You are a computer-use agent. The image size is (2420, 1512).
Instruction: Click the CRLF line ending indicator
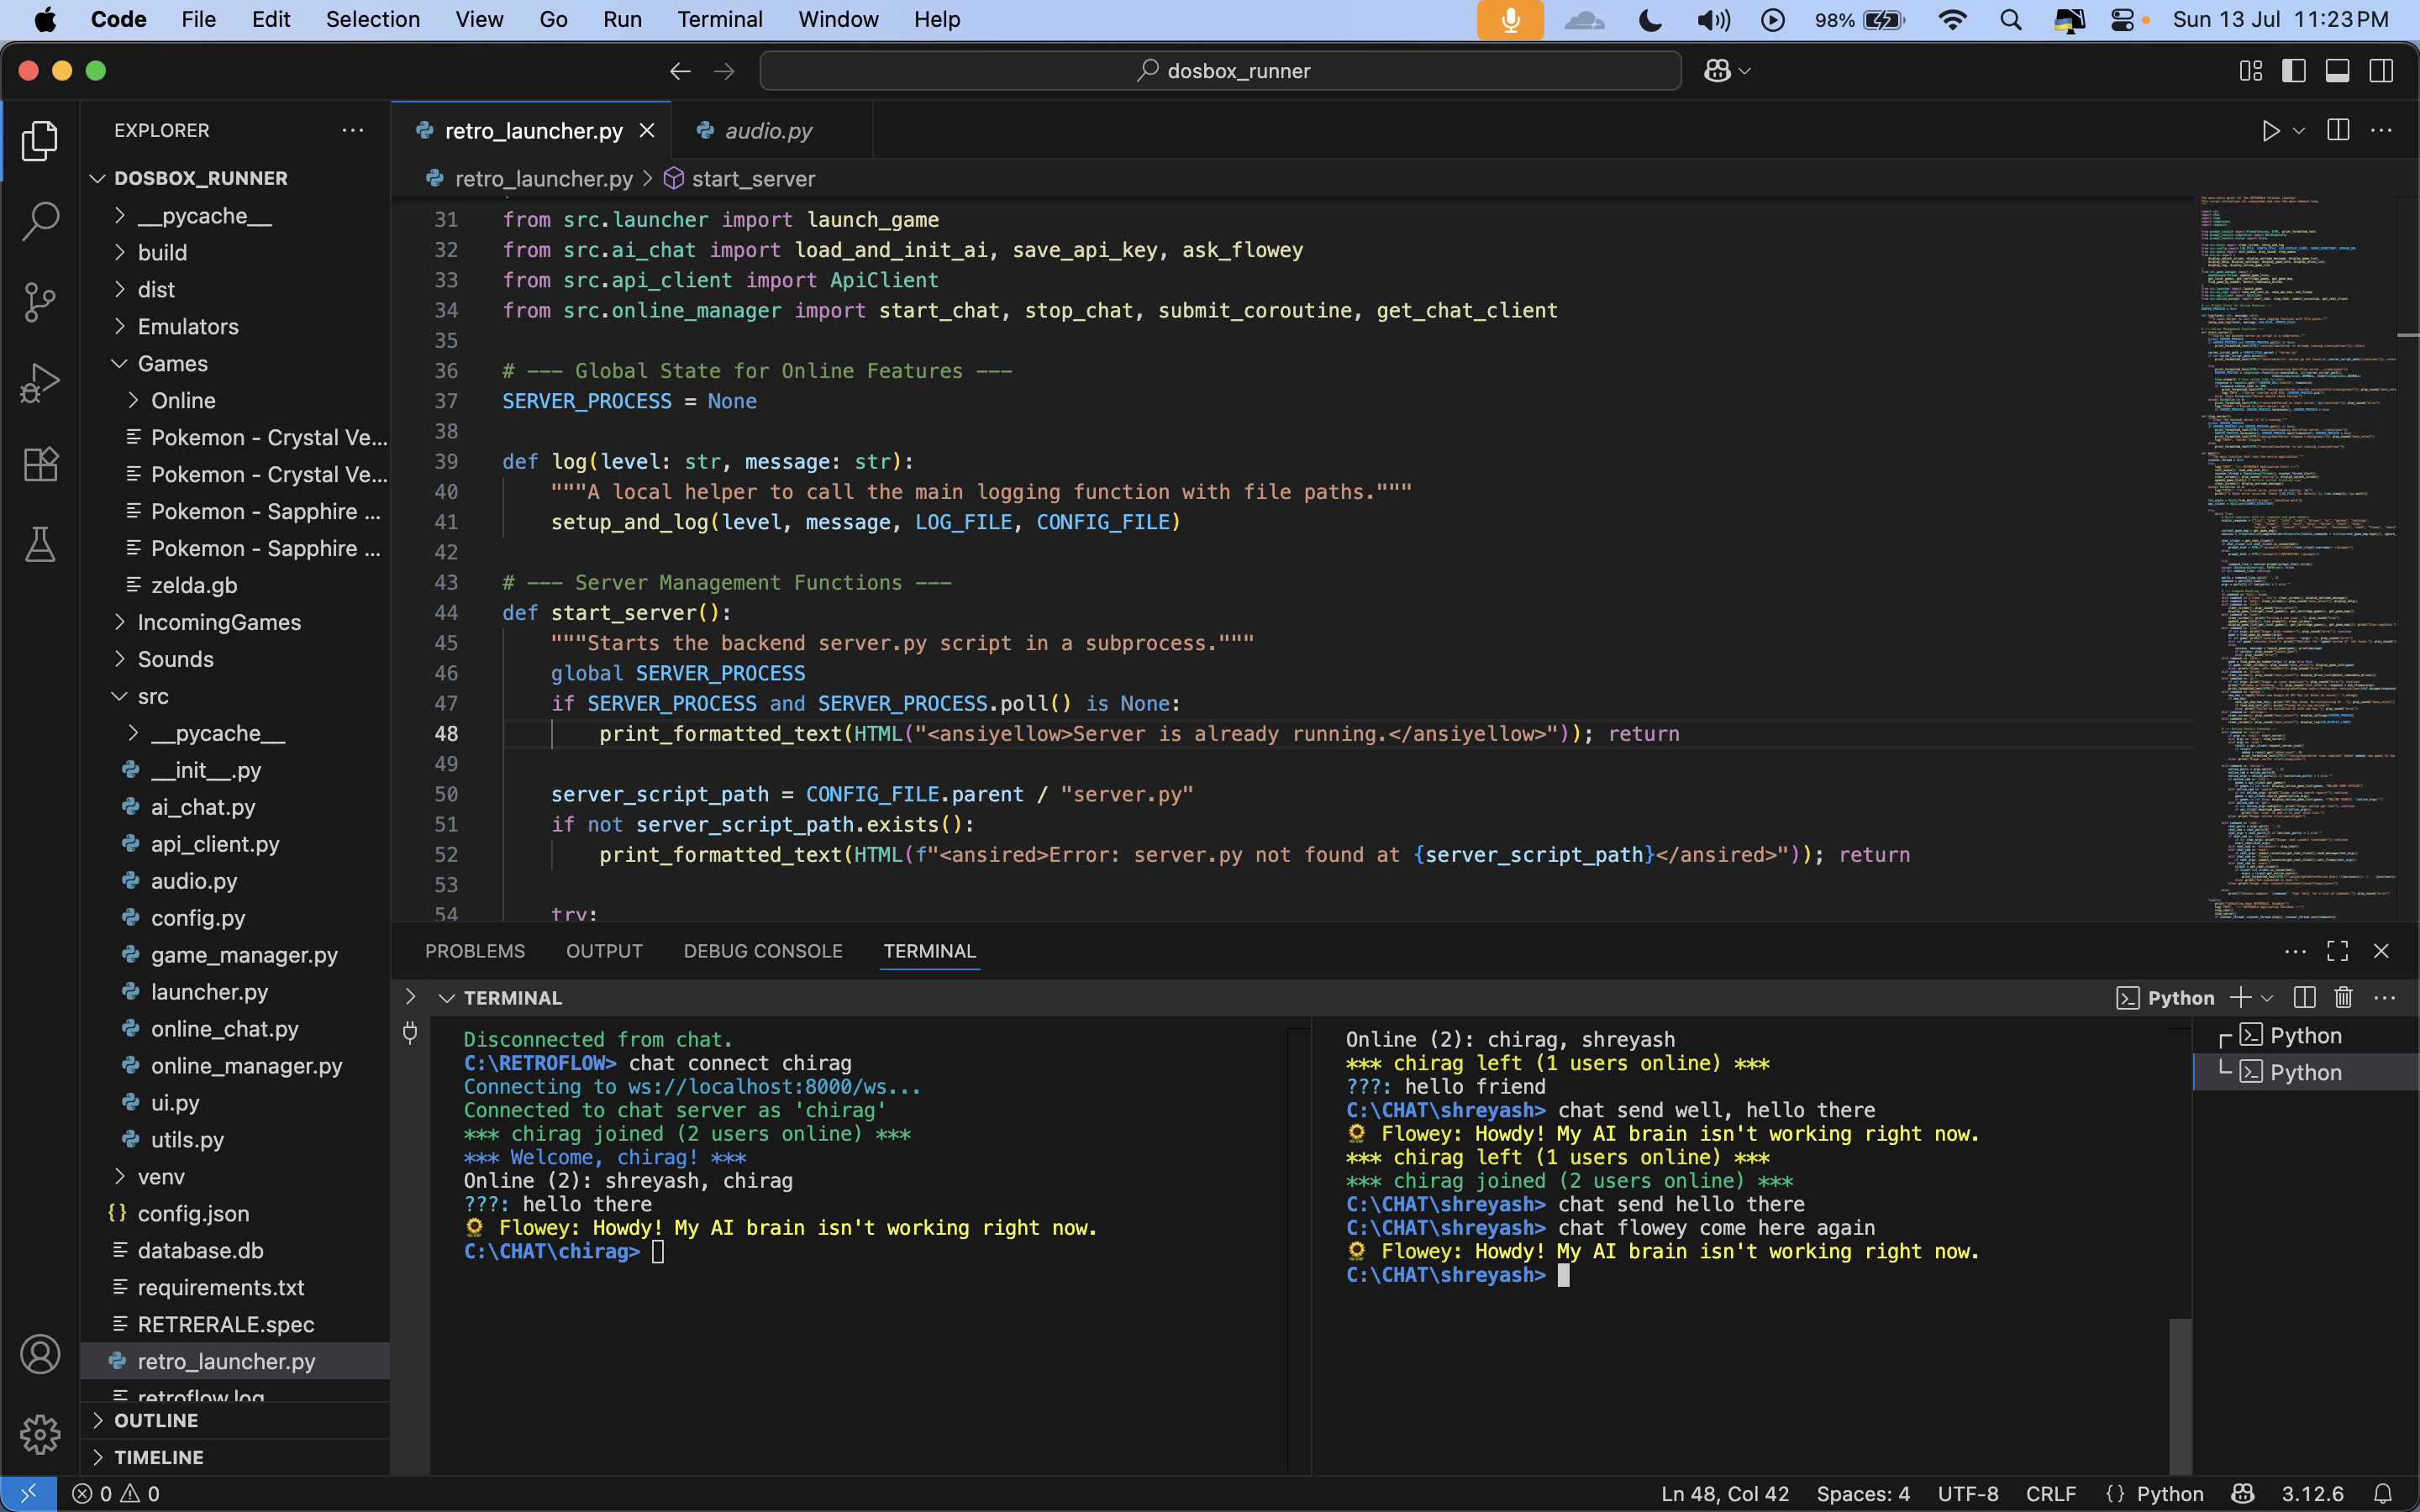coord(2050,1494)
